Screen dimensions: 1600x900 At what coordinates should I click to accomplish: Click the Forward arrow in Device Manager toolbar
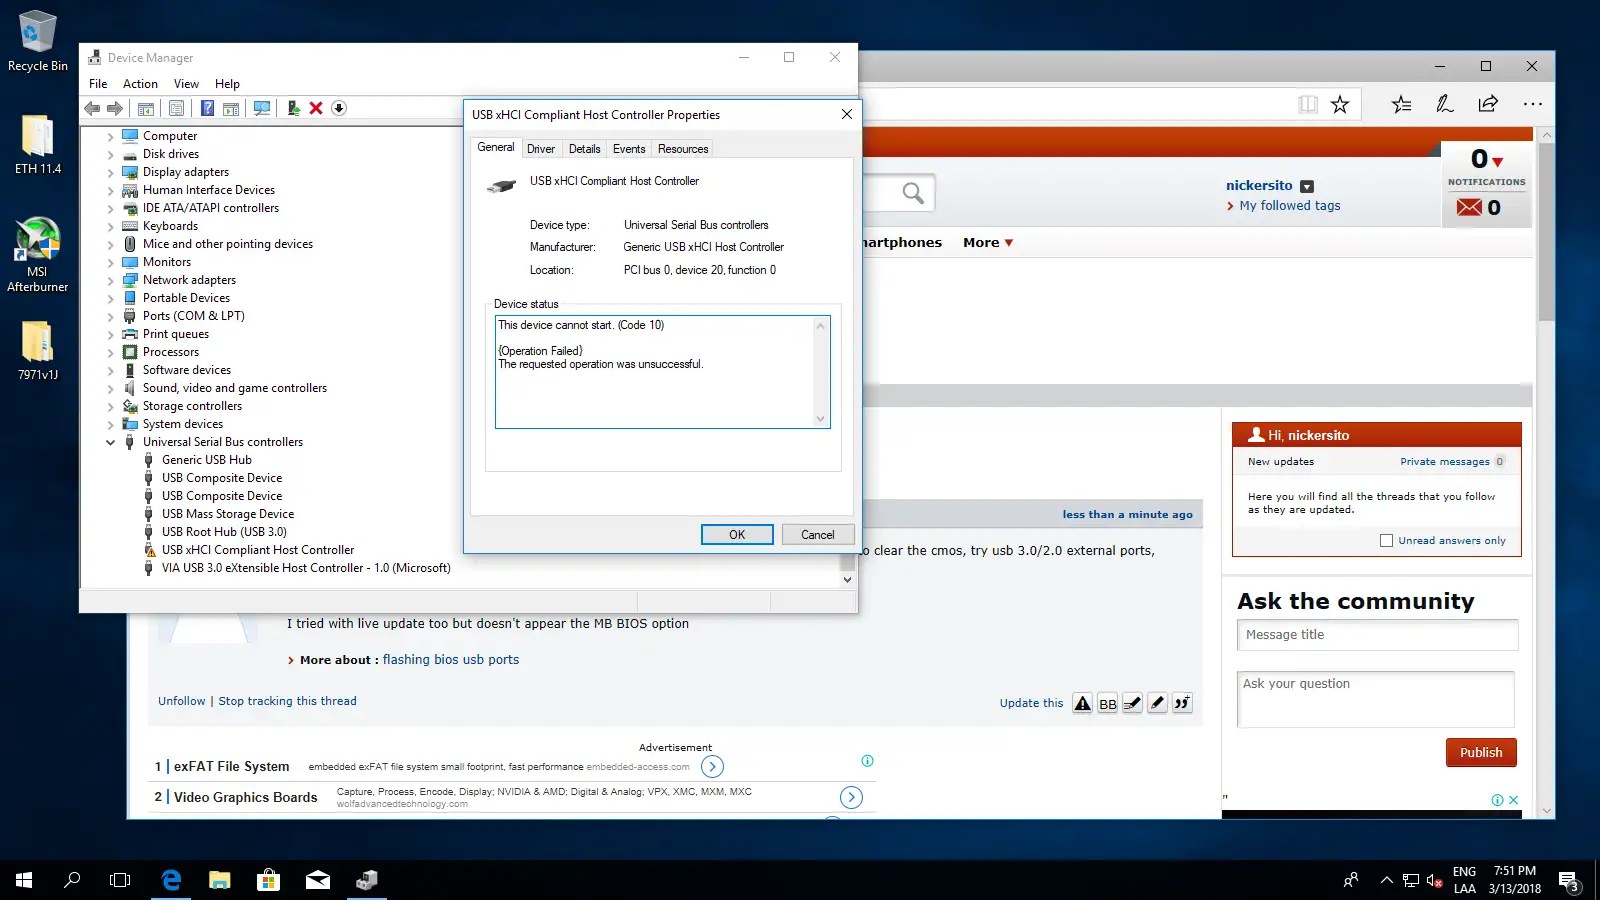coord(115,108)
